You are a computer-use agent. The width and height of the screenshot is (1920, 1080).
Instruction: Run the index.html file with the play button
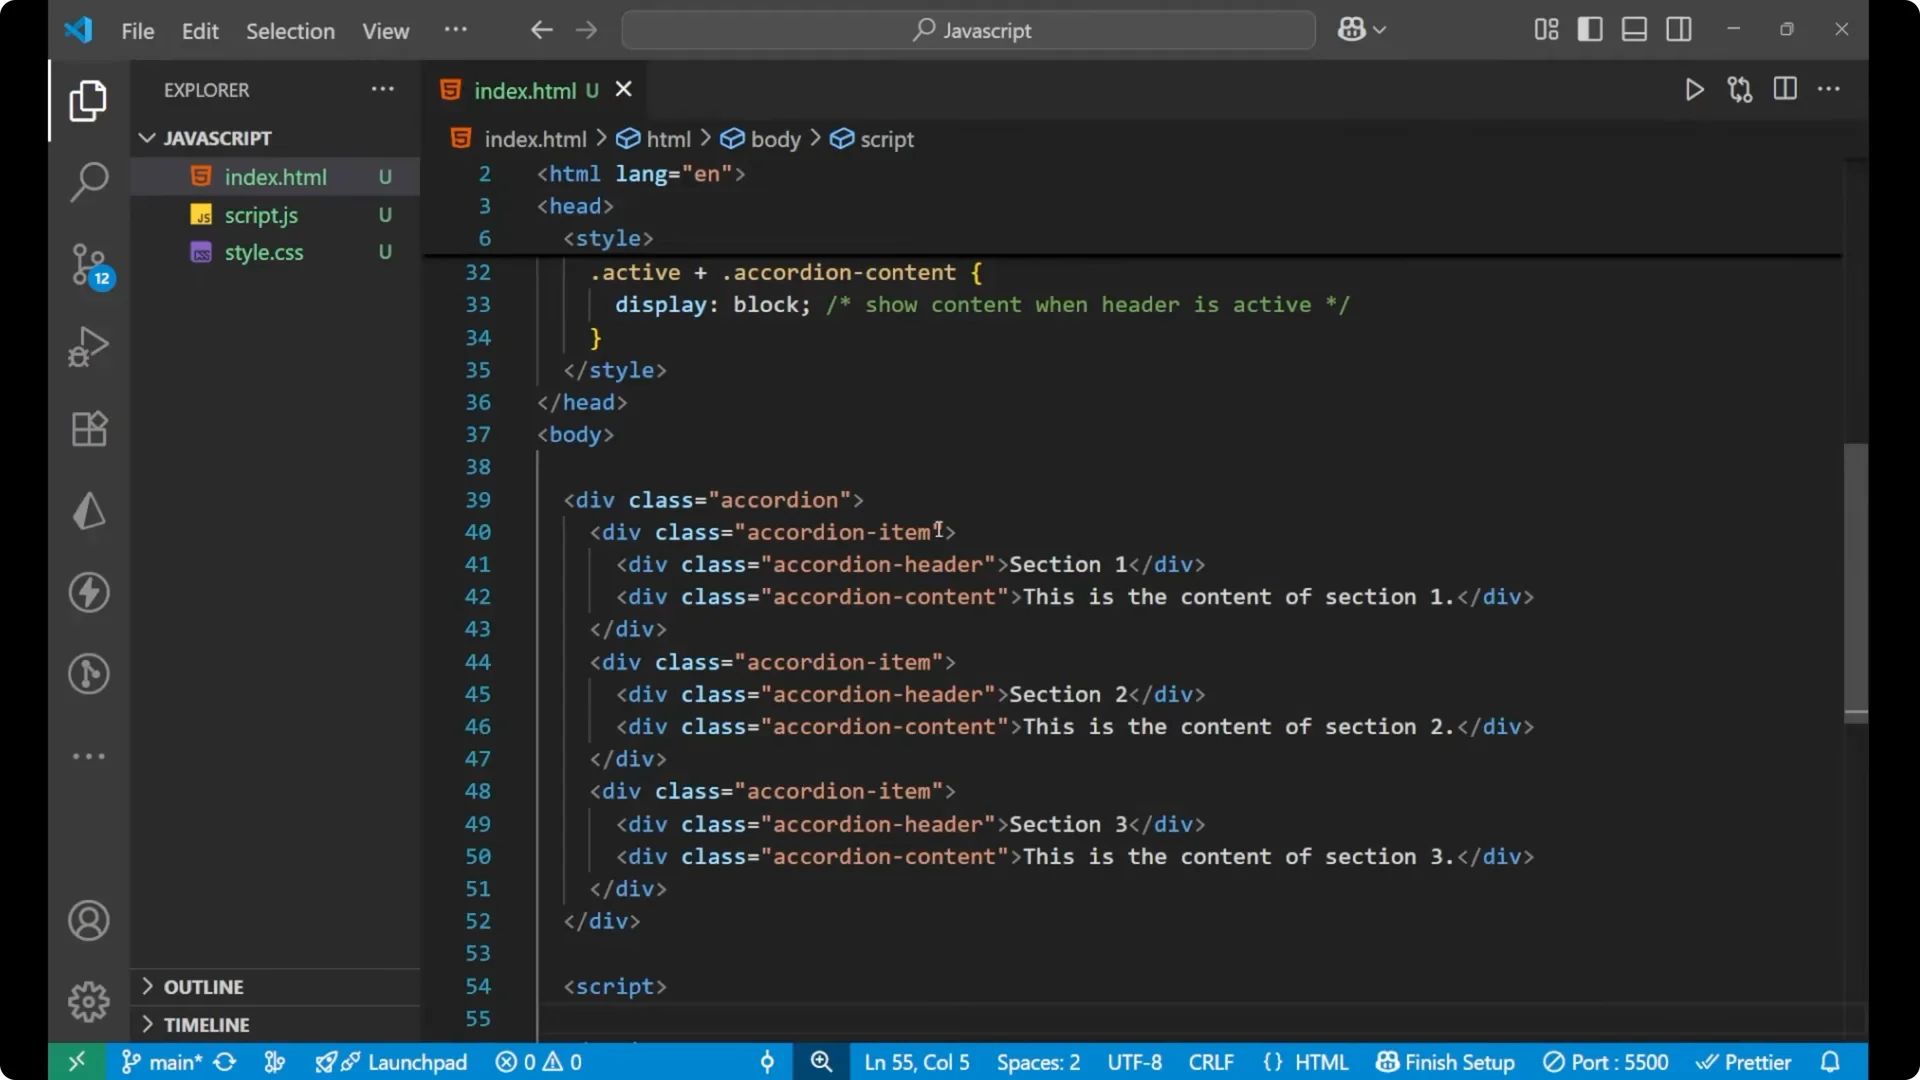point(1695,89)
